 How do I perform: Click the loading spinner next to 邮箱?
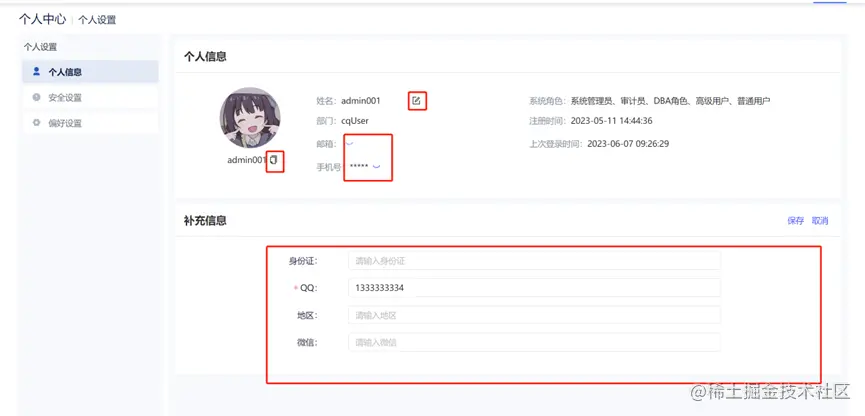[349, 142]
